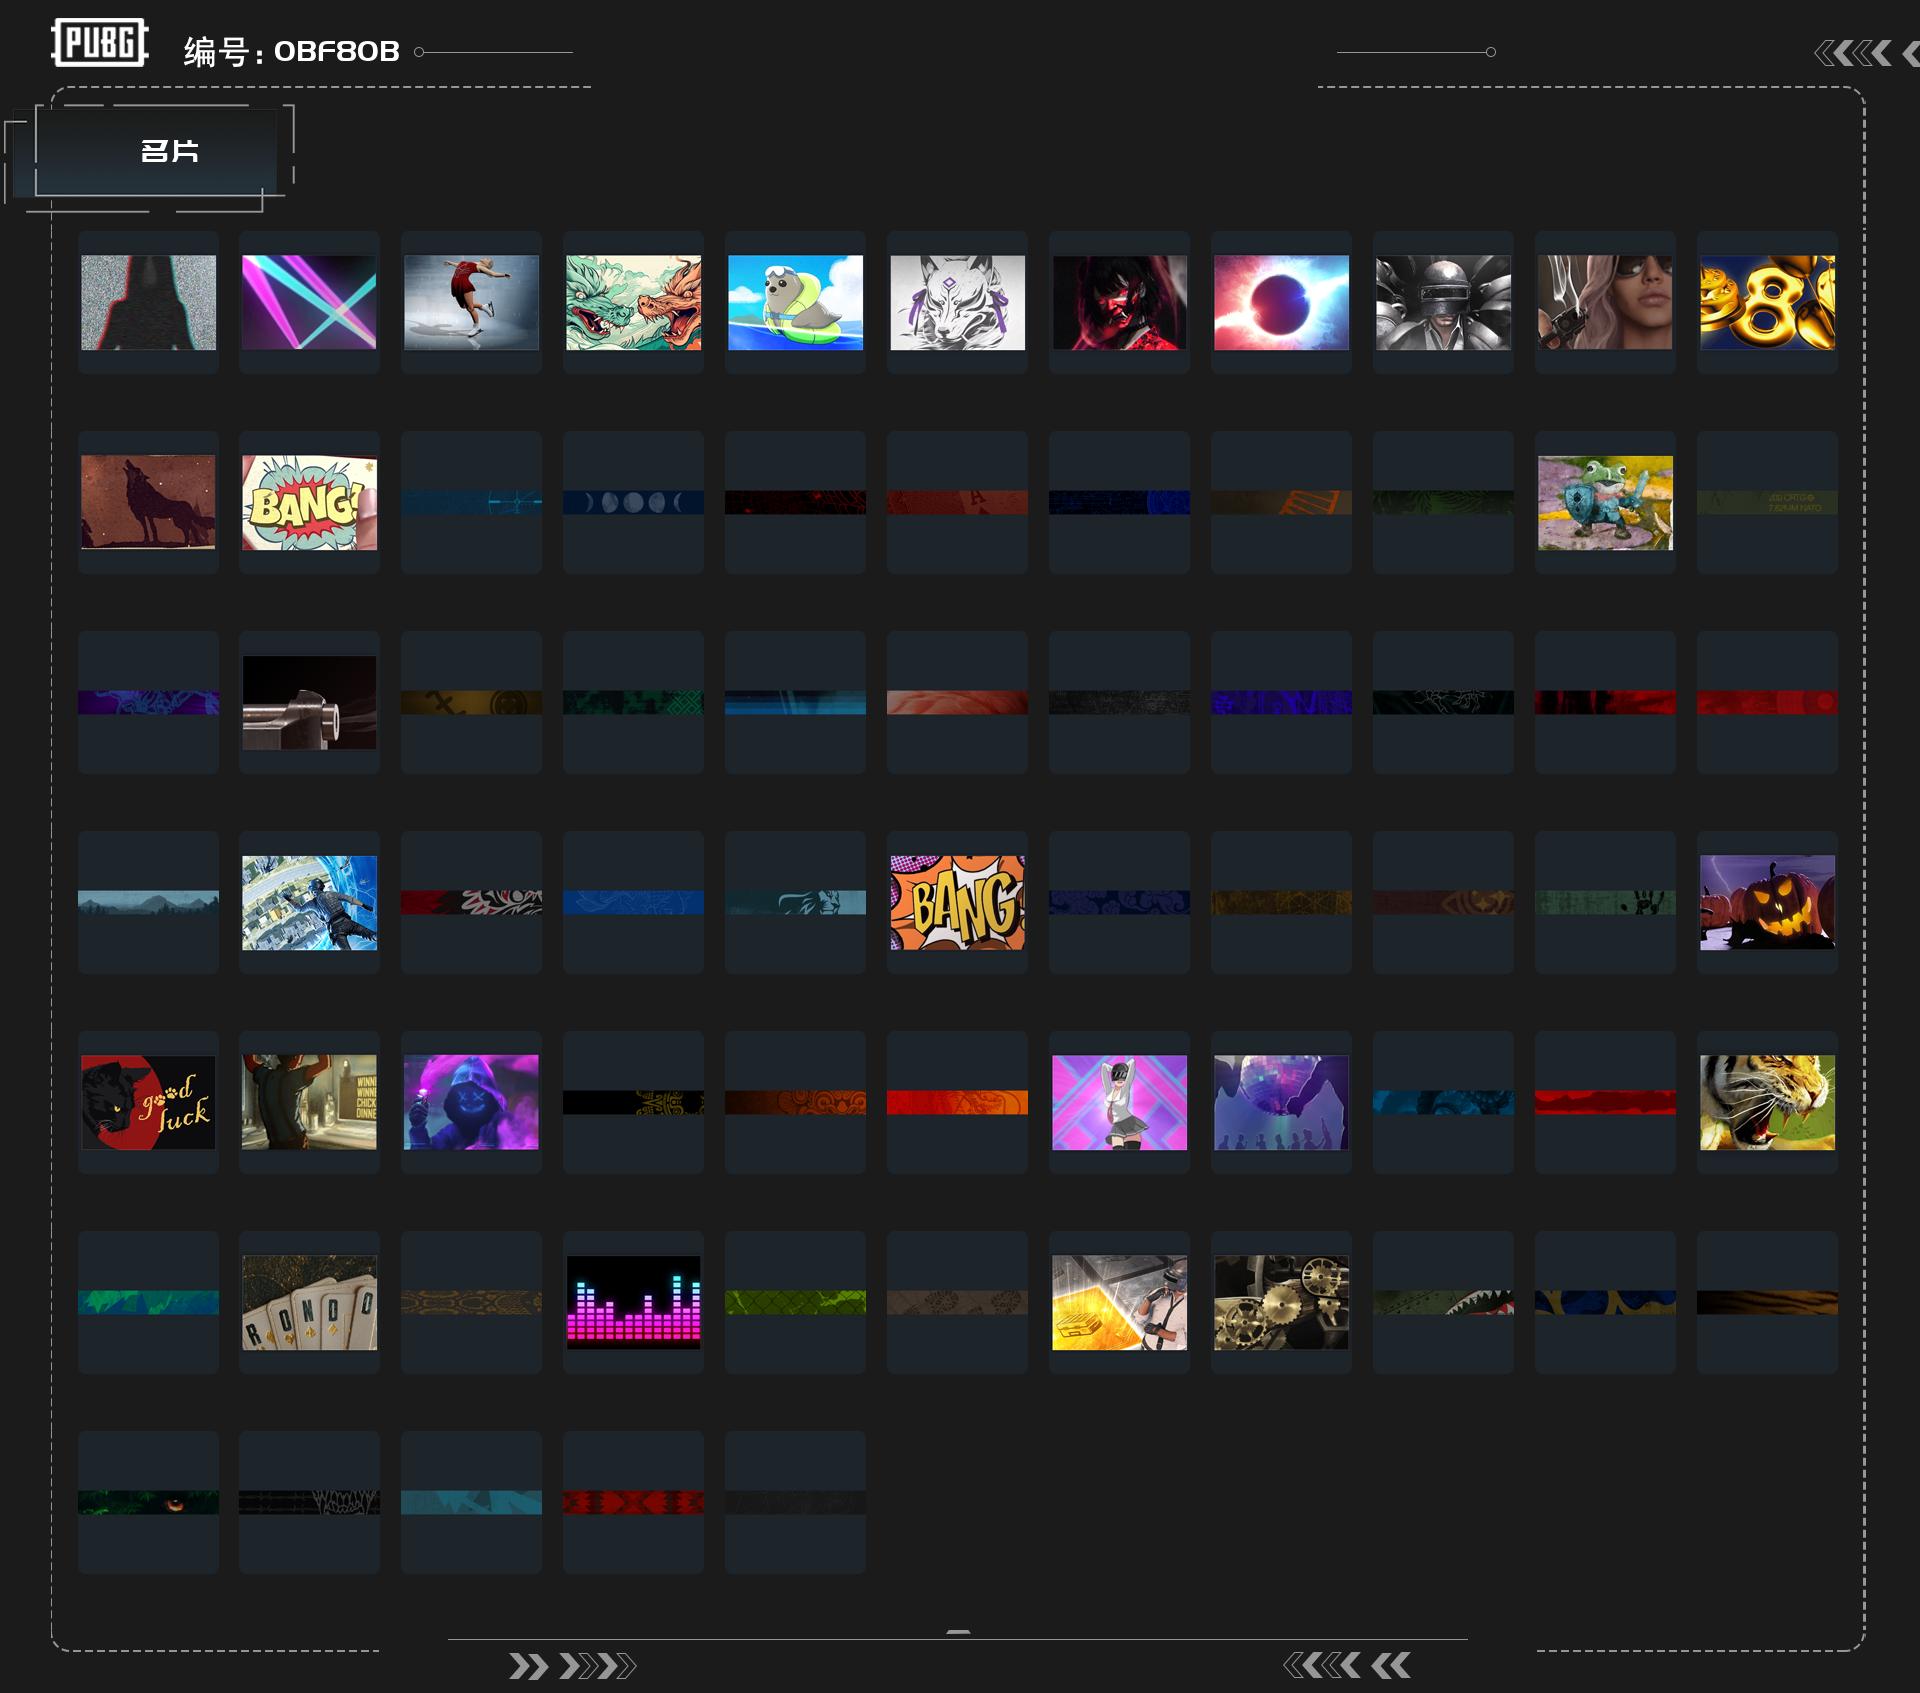Screen dimensions: 1920x1693
Task: Click the bottom-left right-chevrons arrow icon
Action: pos(571,1666)
